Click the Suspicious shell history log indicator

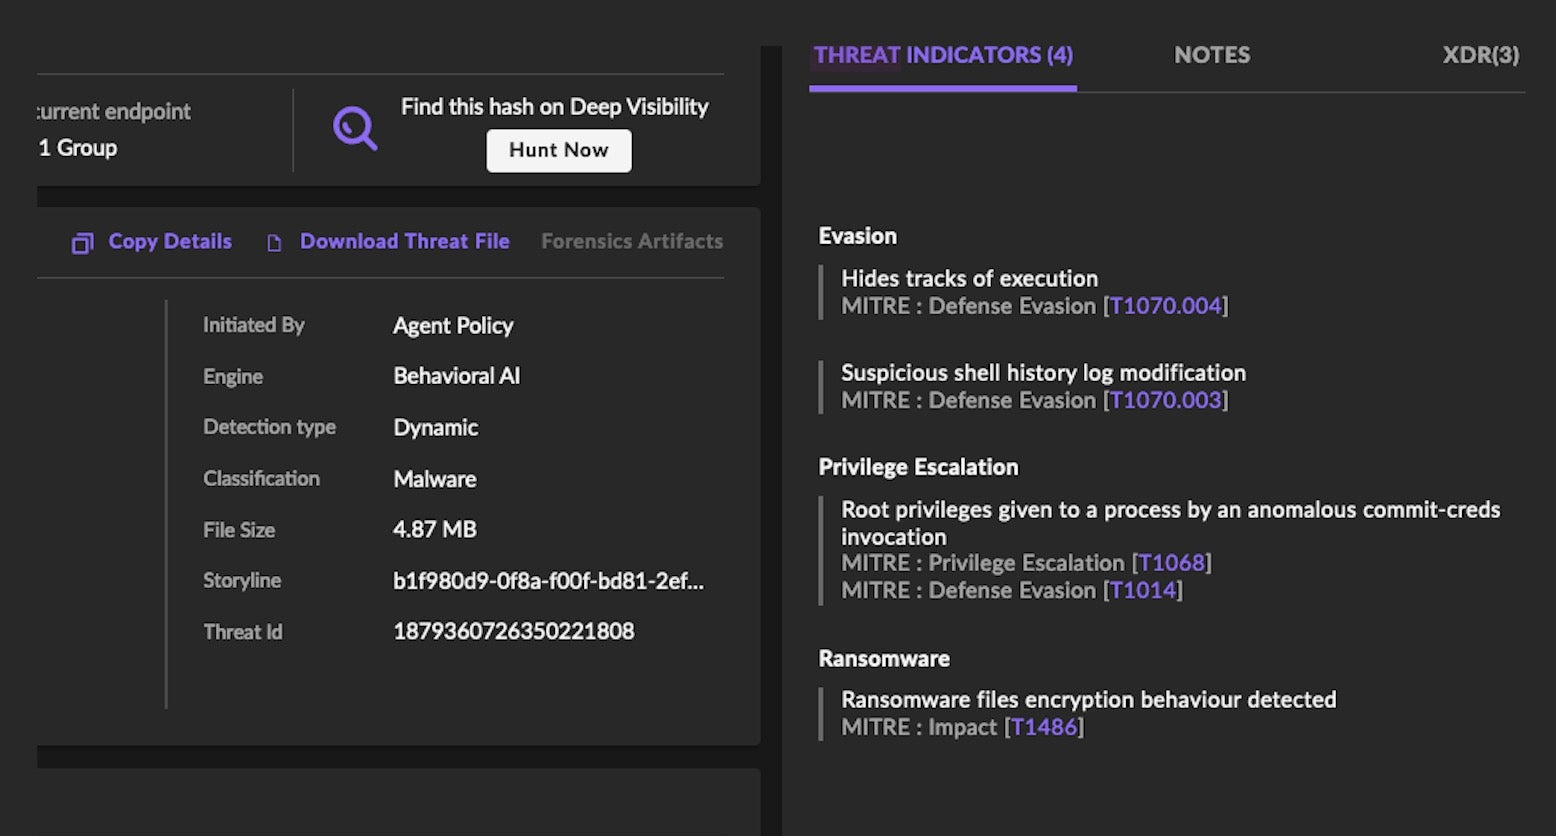(1043, 372)
